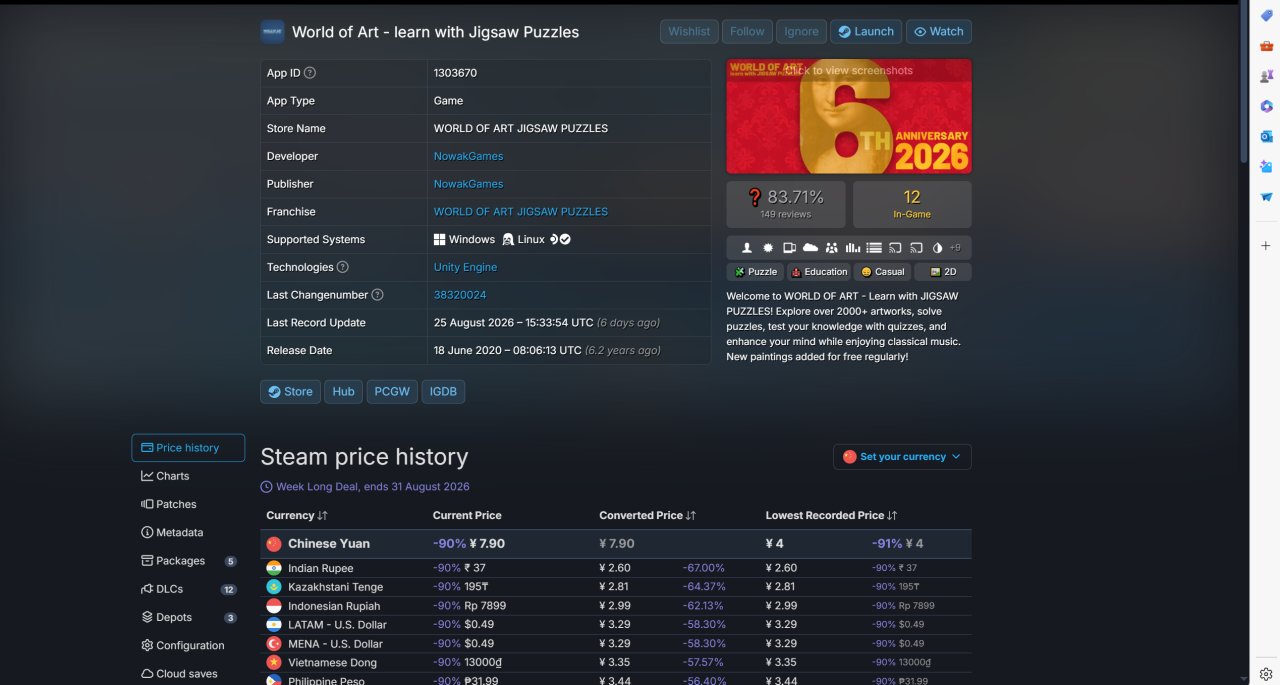Open the Depots sidebar tab
Viewport: 1280px width, 685px height.
[188, 617]
